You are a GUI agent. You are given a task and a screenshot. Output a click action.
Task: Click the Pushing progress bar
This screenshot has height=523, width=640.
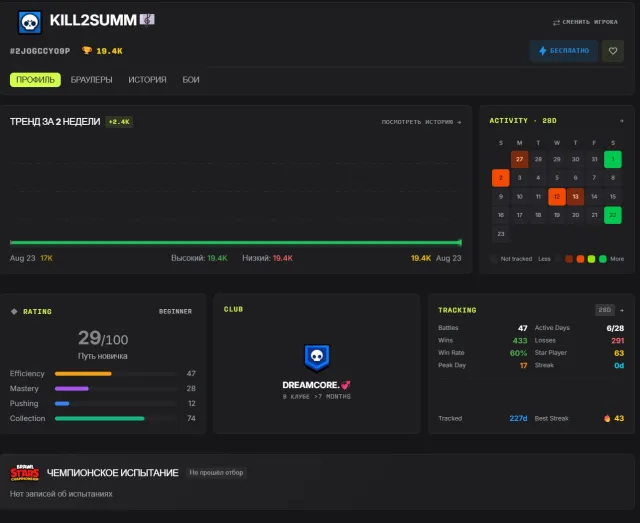[x=116, y=403]
